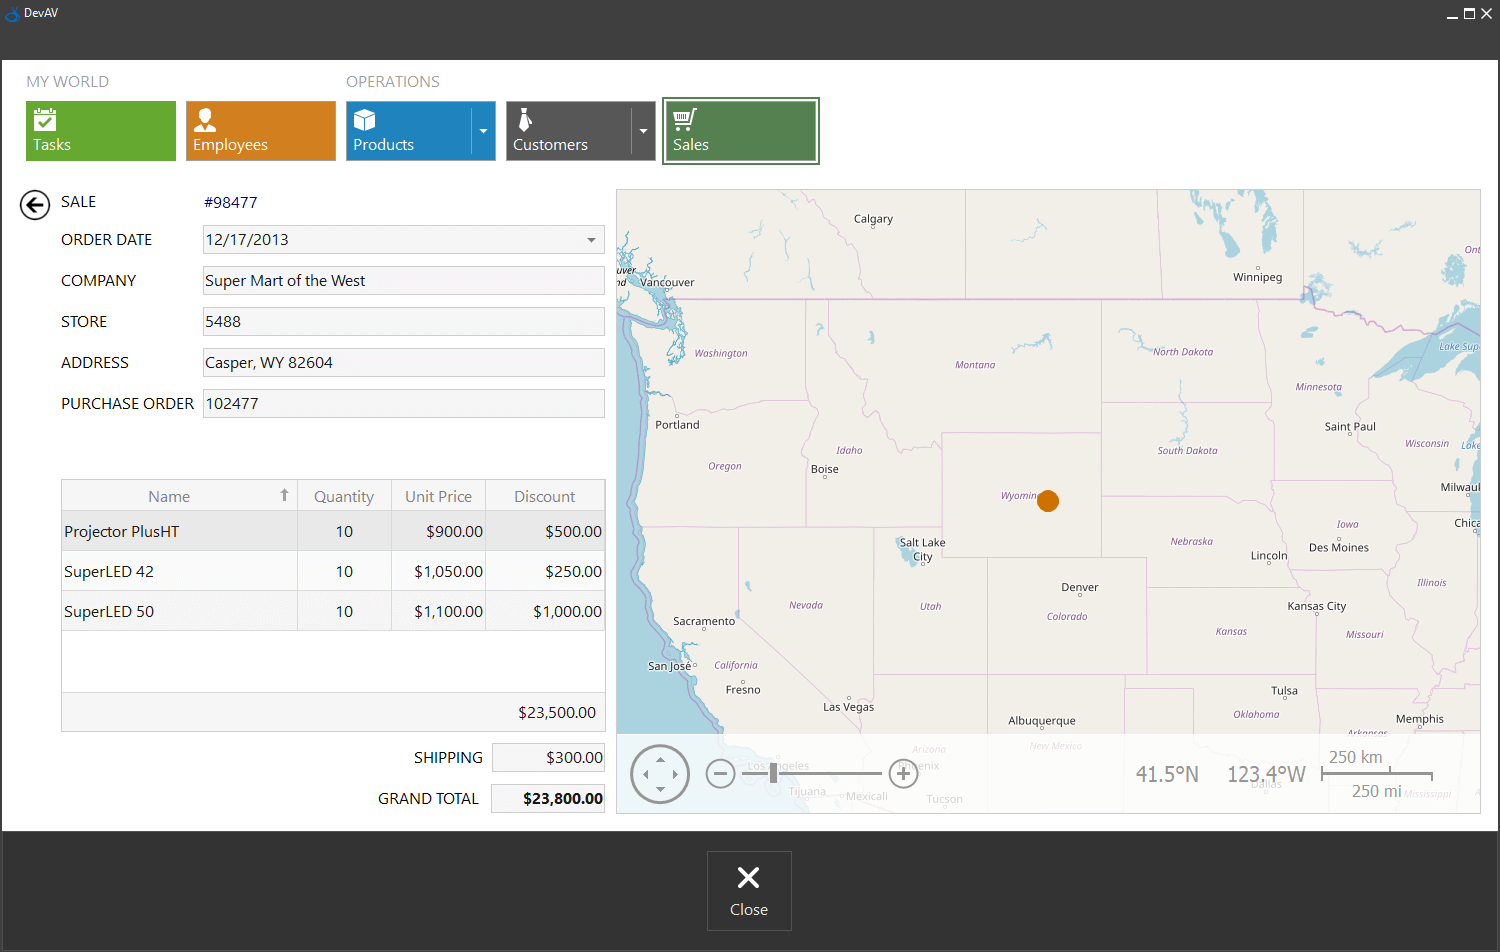Expand the Customers tile dropdown arrow
The image size is (1500, 952).
(x=643, y=131)
